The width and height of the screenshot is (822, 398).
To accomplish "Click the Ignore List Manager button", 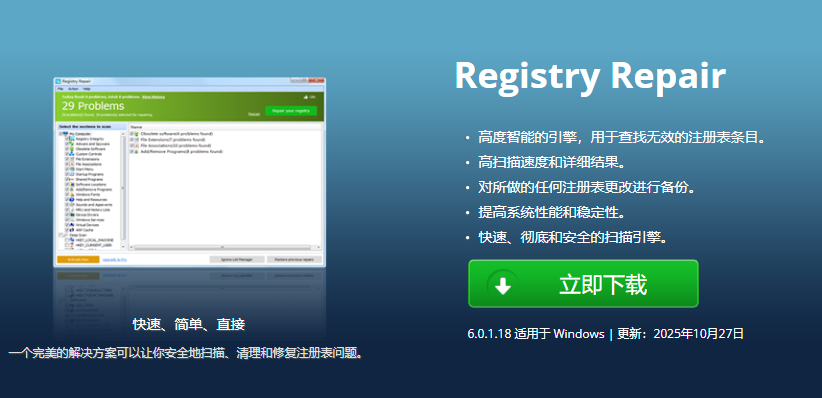I will pos(237,259).
